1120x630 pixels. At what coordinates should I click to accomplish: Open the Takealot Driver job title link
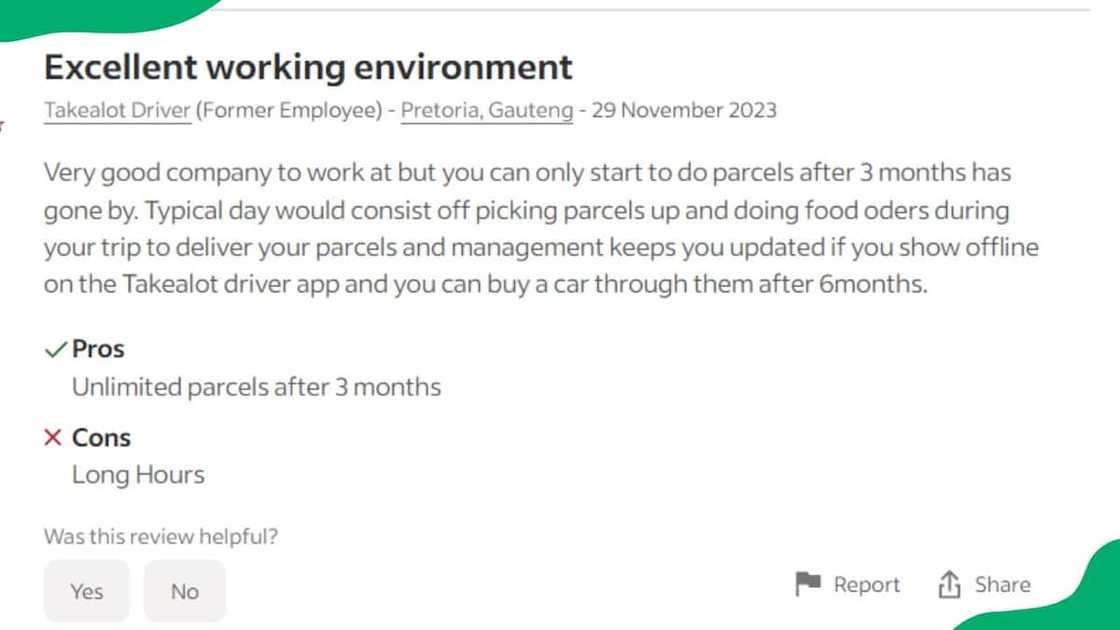point(117,110)
